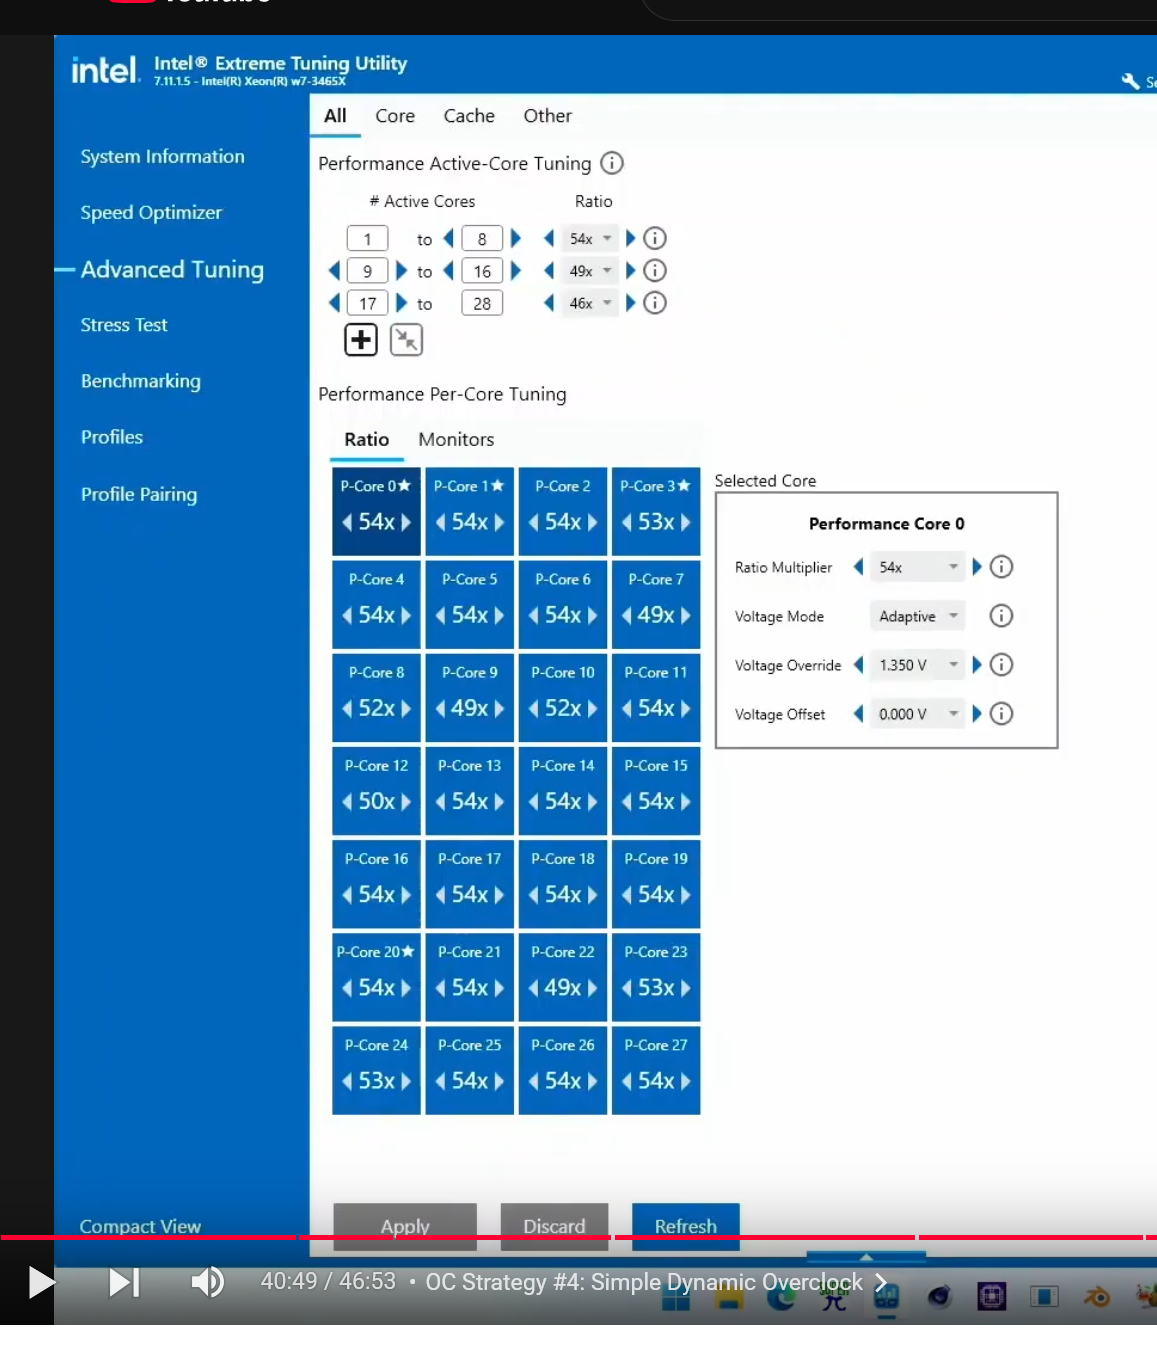Show info for Voltage Override
The height and width of the screenshot is (1353, 1157).
click(x=1001, y=665)
